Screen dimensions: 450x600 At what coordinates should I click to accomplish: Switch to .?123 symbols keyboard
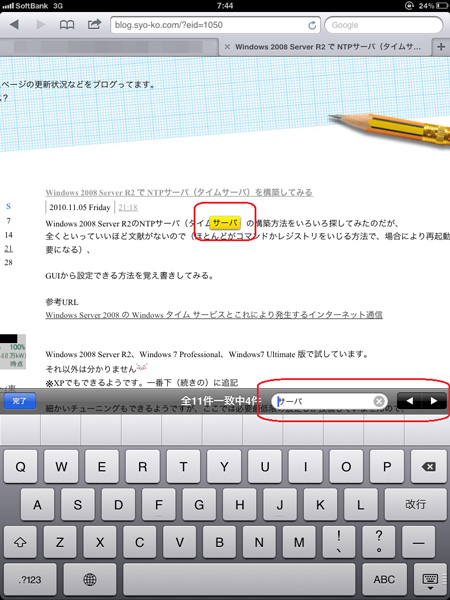30,580
